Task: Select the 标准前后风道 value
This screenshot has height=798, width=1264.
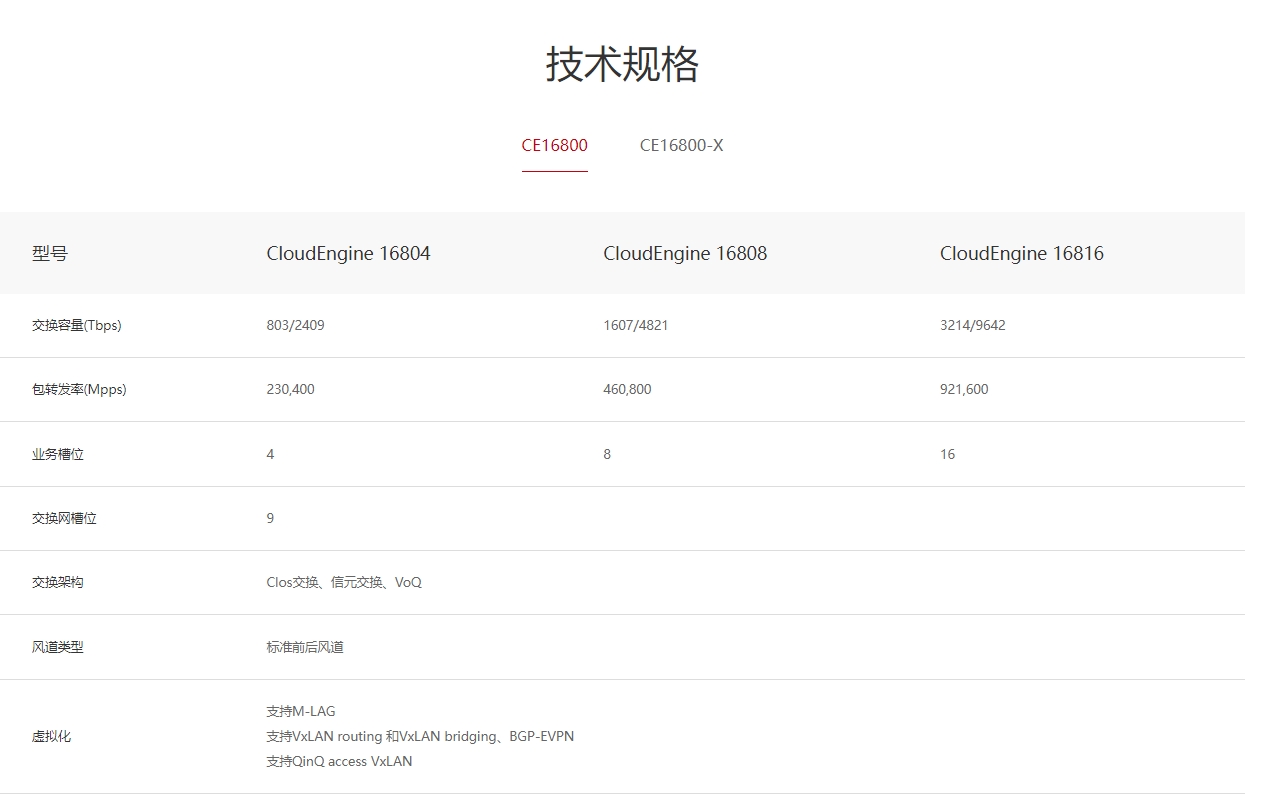Action: 305,648
